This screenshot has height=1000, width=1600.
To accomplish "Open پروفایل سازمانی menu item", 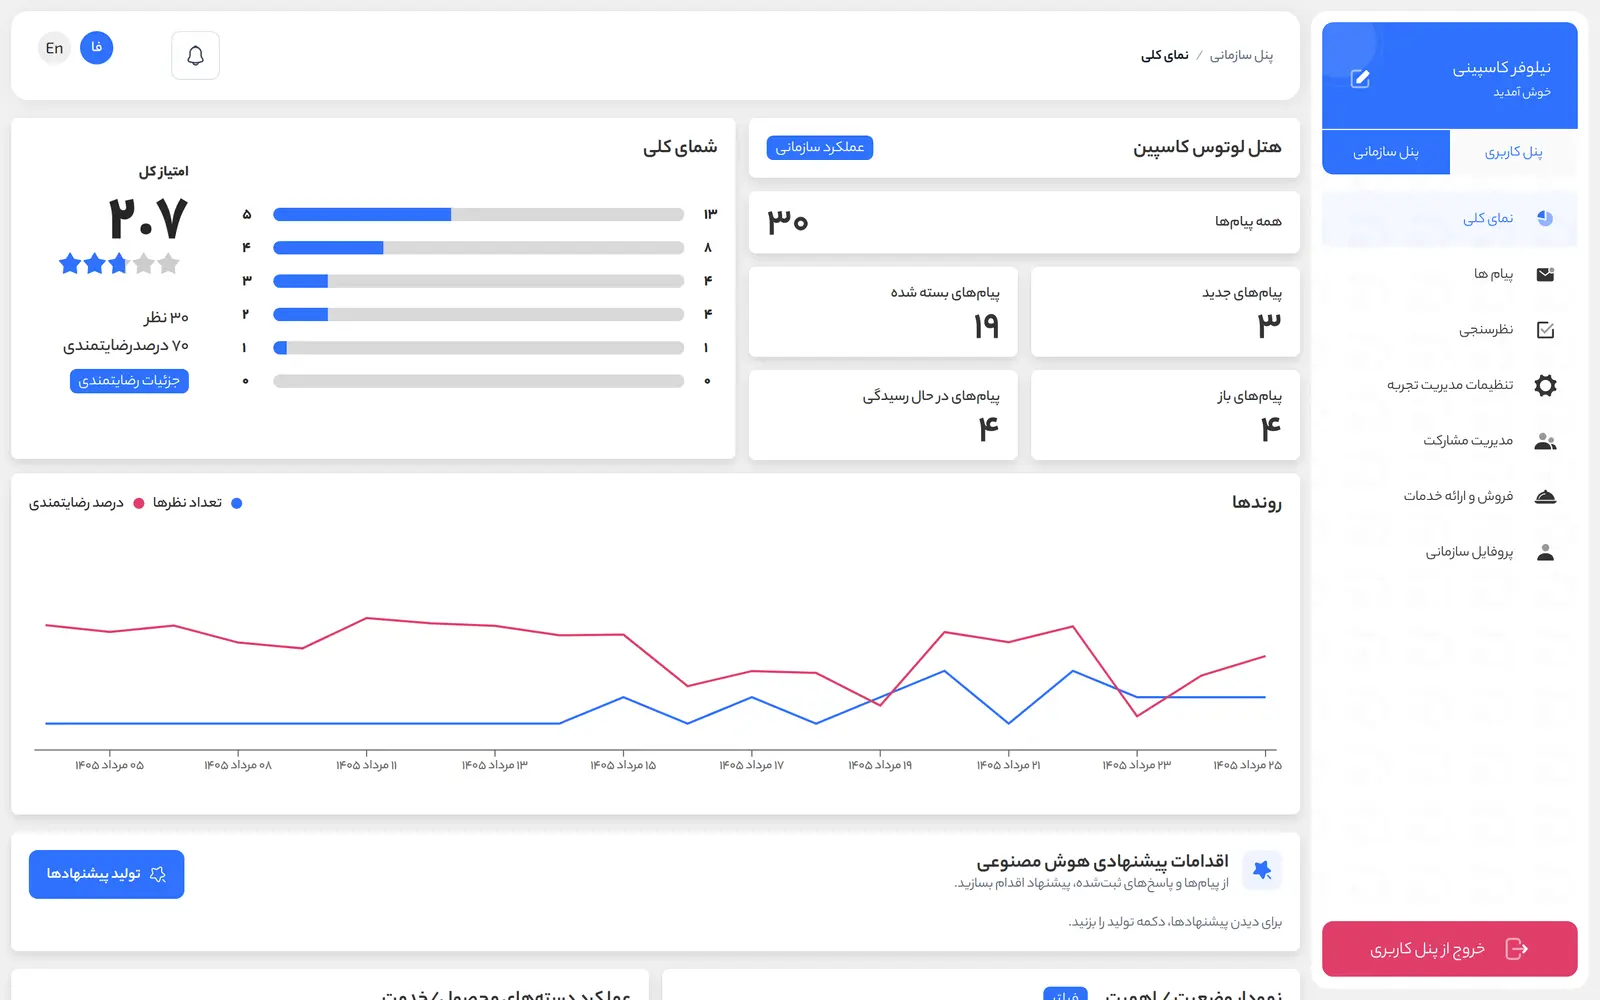I will click(1449, 552).
